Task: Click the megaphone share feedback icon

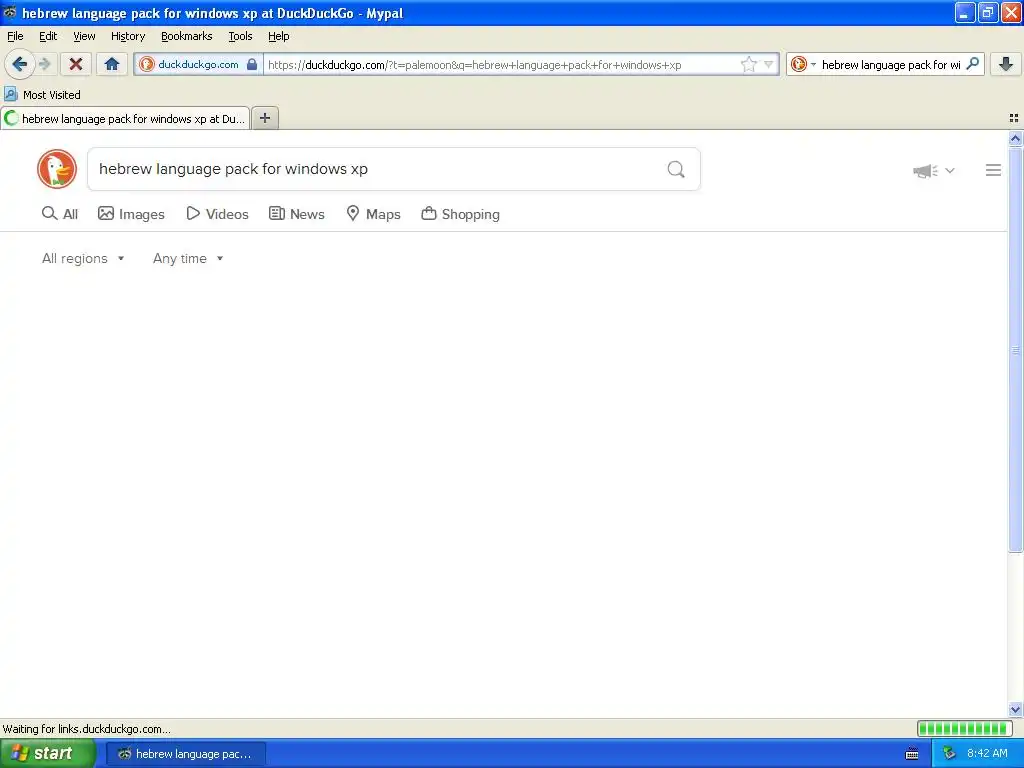Action: pyautogui.click(x=925, y=170)
